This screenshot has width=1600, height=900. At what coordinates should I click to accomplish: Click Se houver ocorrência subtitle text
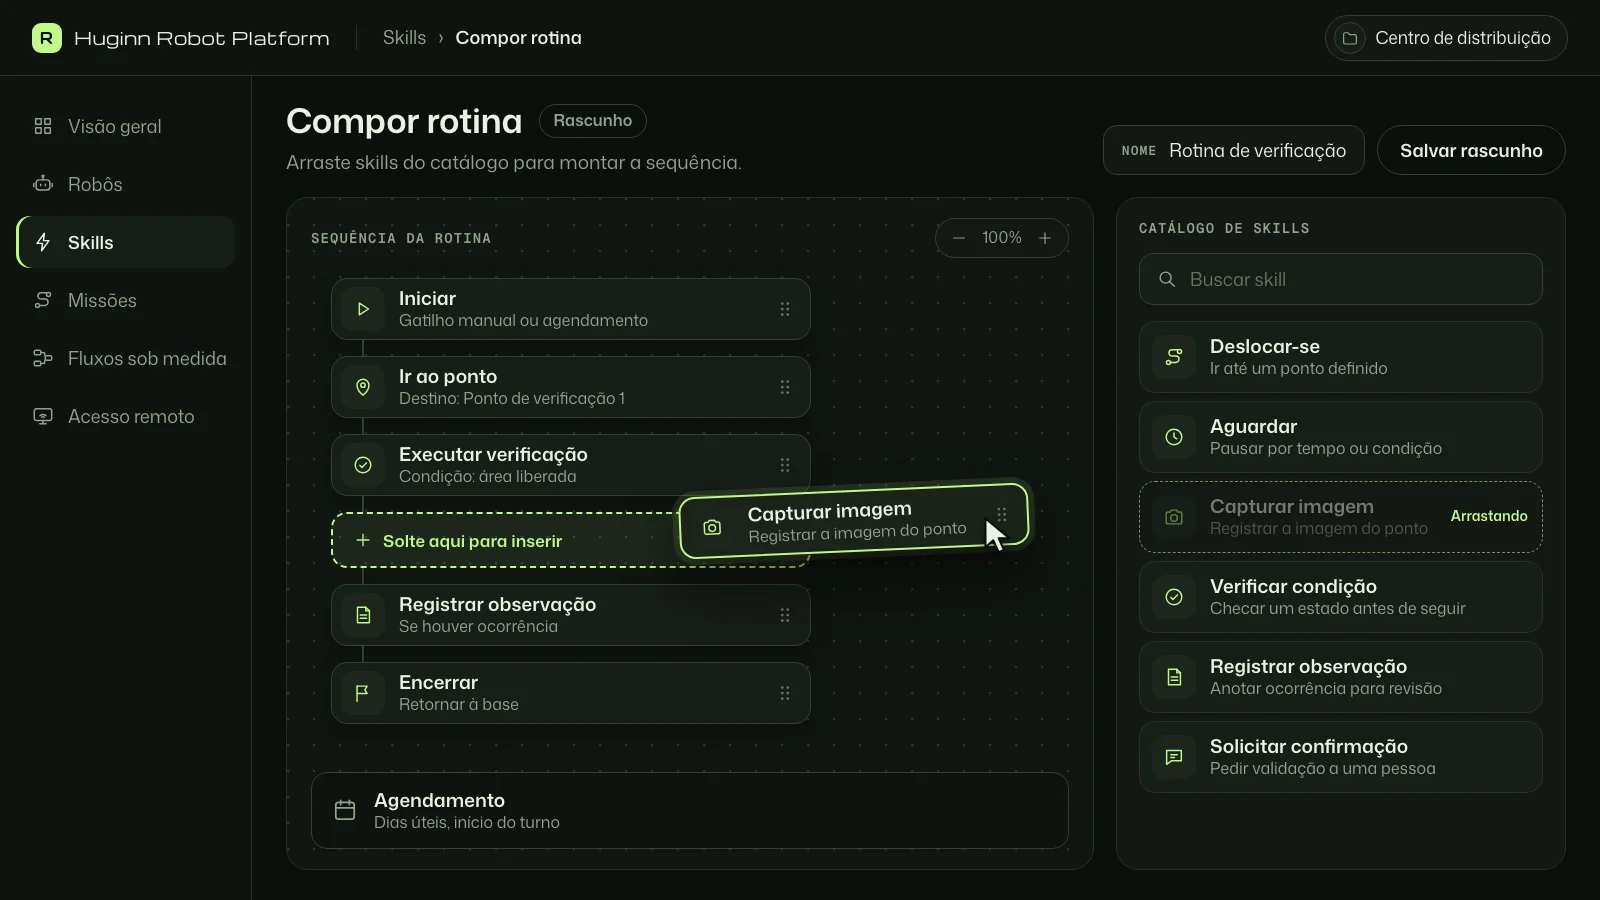click(x=478, y=626)
